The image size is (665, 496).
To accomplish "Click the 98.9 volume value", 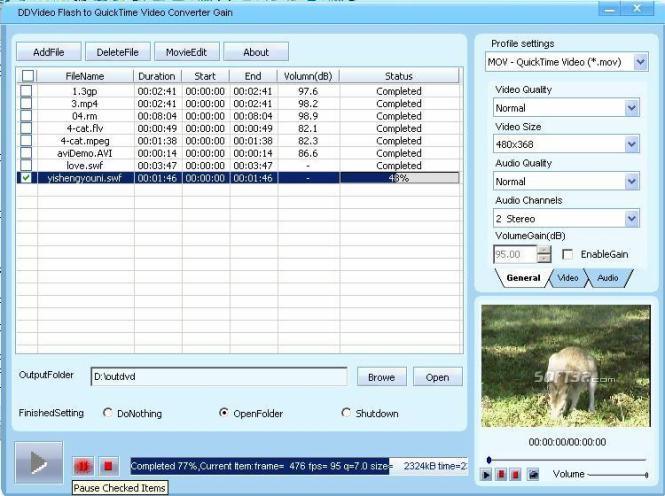I will tap(308, 116).
